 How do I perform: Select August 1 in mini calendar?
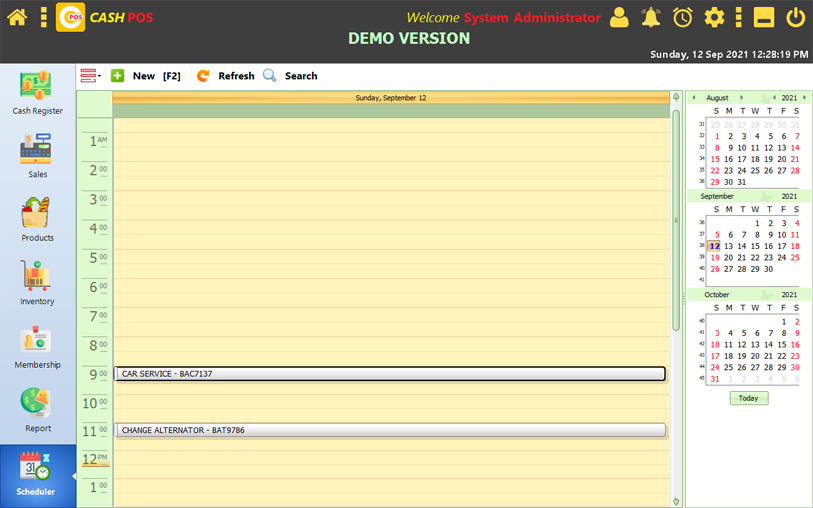717,136
